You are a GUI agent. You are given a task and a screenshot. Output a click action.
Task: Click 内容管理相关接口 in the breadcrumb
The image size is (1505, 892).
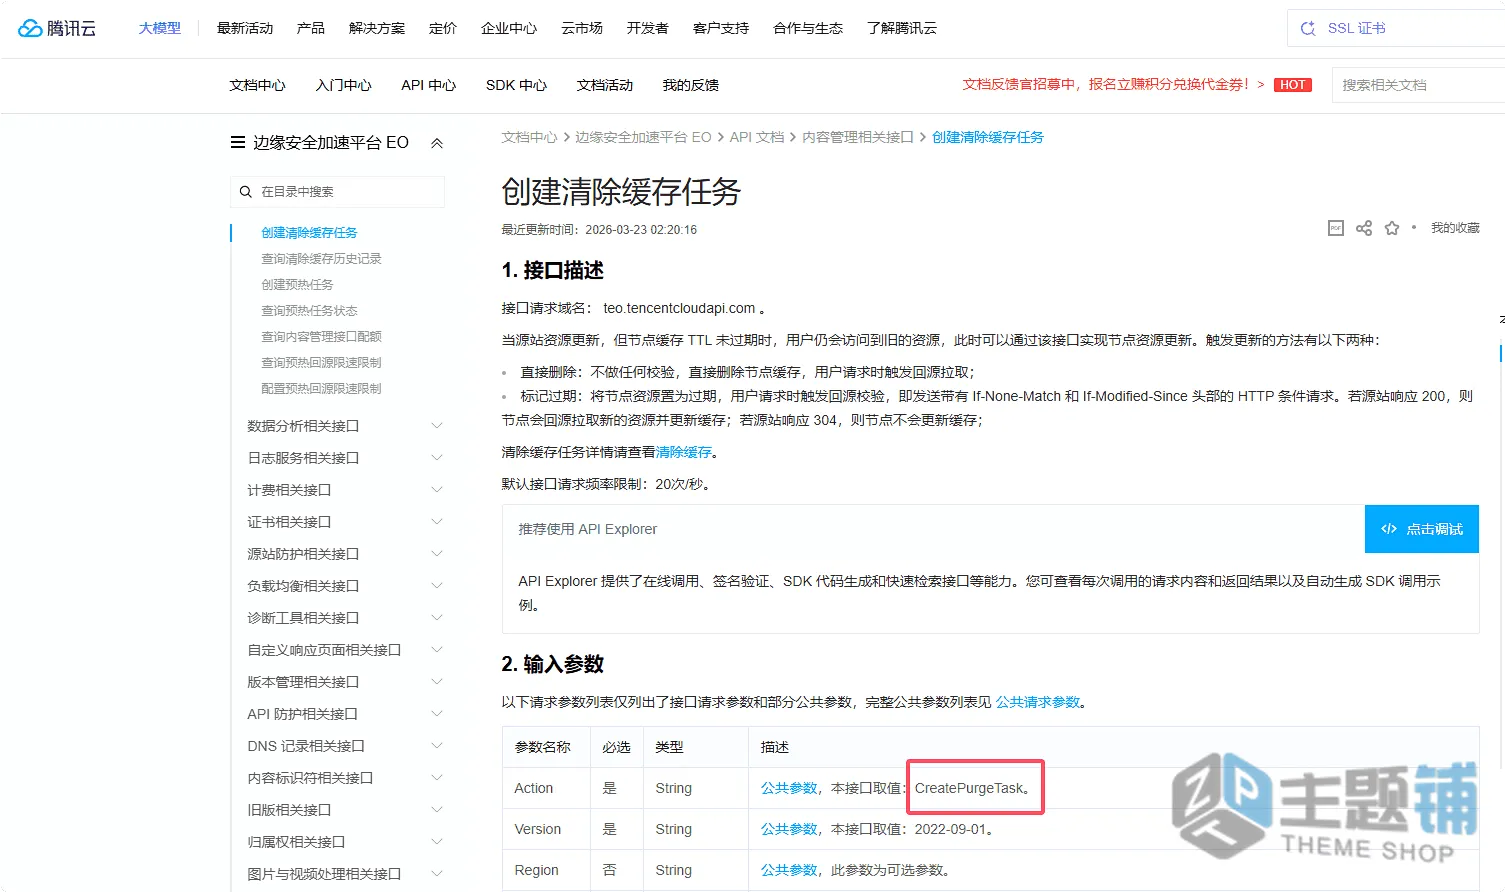coord(858,137)
